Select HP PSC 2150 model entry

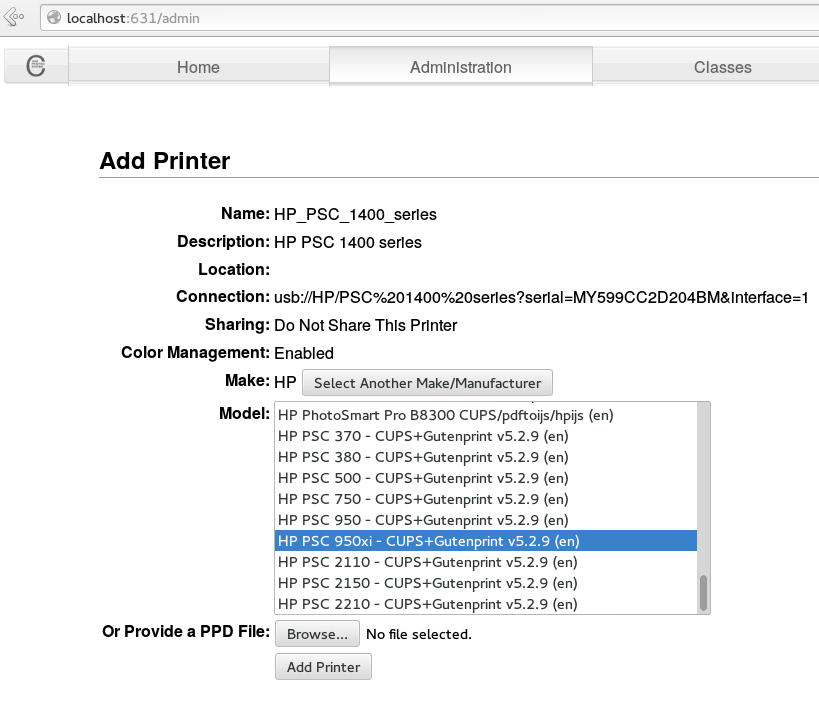486,583
